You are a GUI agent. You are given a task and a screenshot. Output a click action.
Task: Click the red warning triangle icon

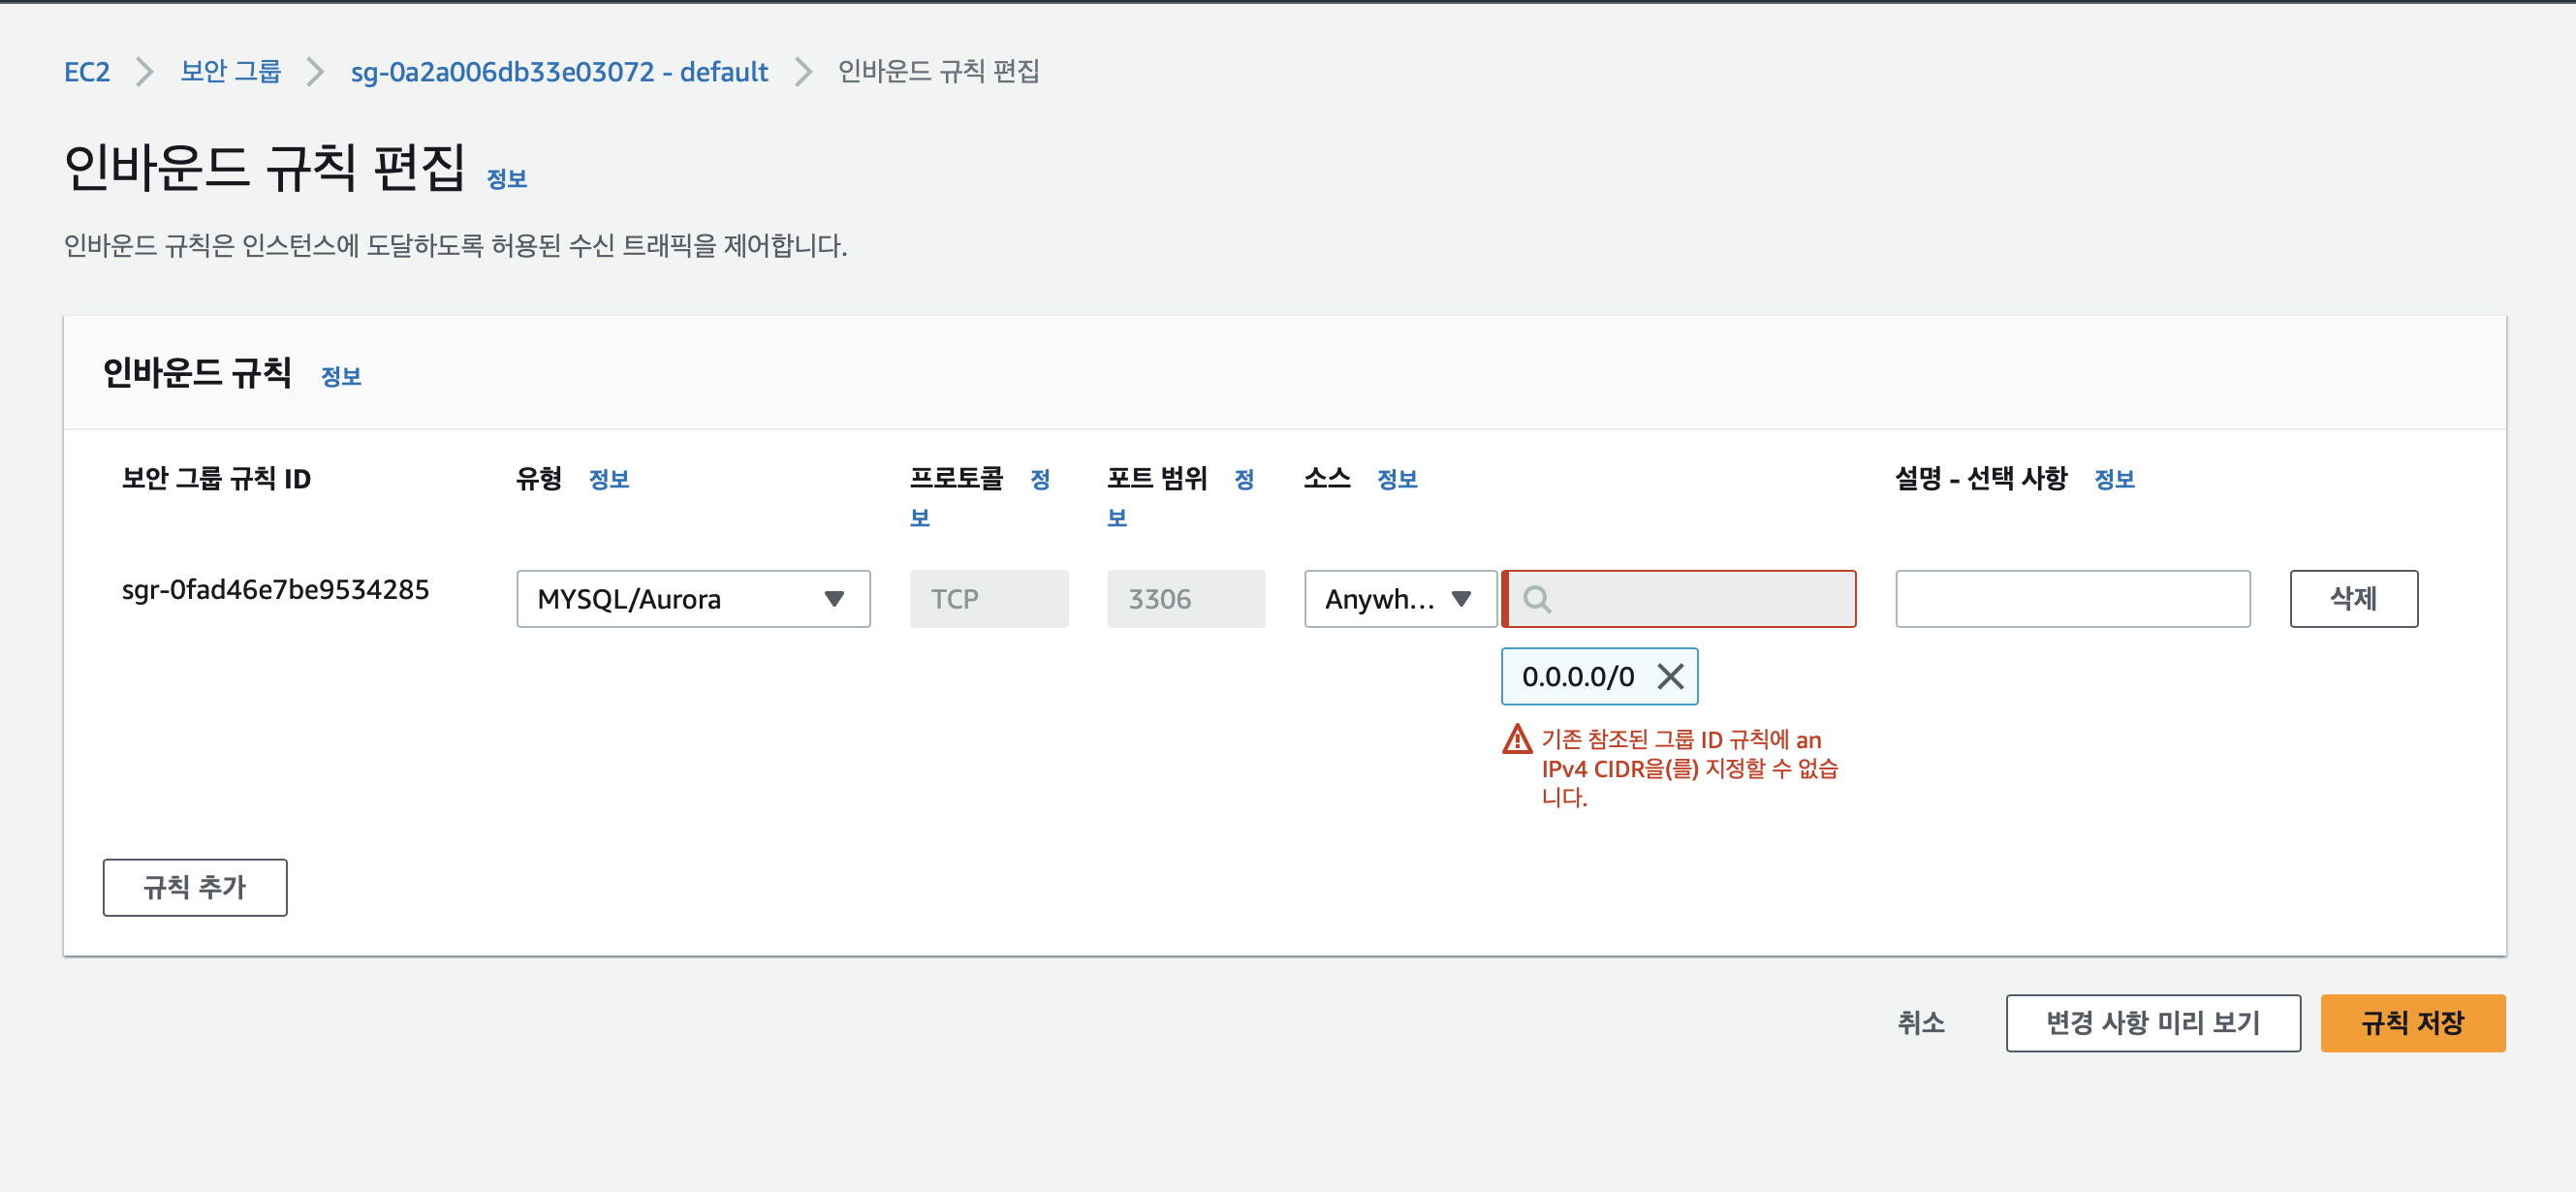pos(1517,739)
